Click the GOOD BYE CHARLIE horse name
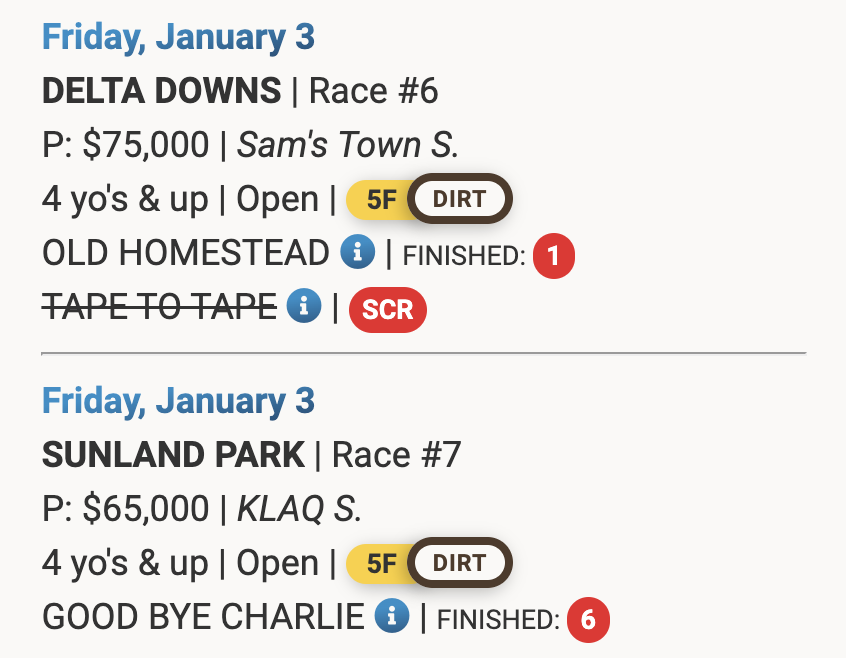This screenshot has height=658, width=846. click(x=203, y=618)
